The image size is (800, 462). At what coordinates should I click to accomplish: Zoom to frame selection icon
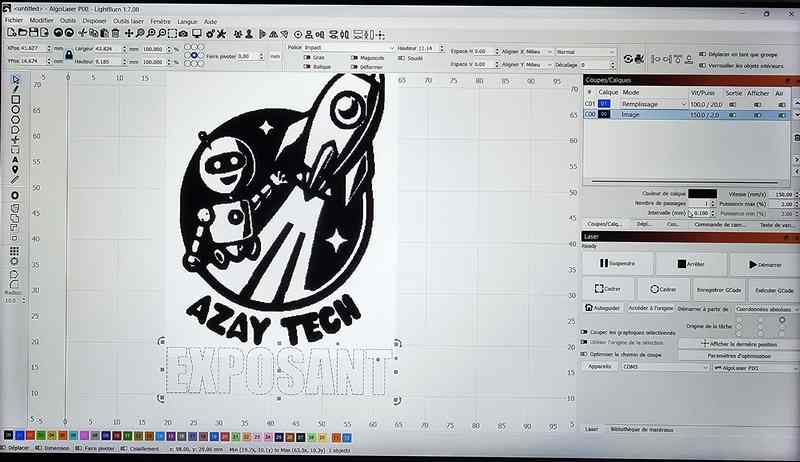point(172,34)
